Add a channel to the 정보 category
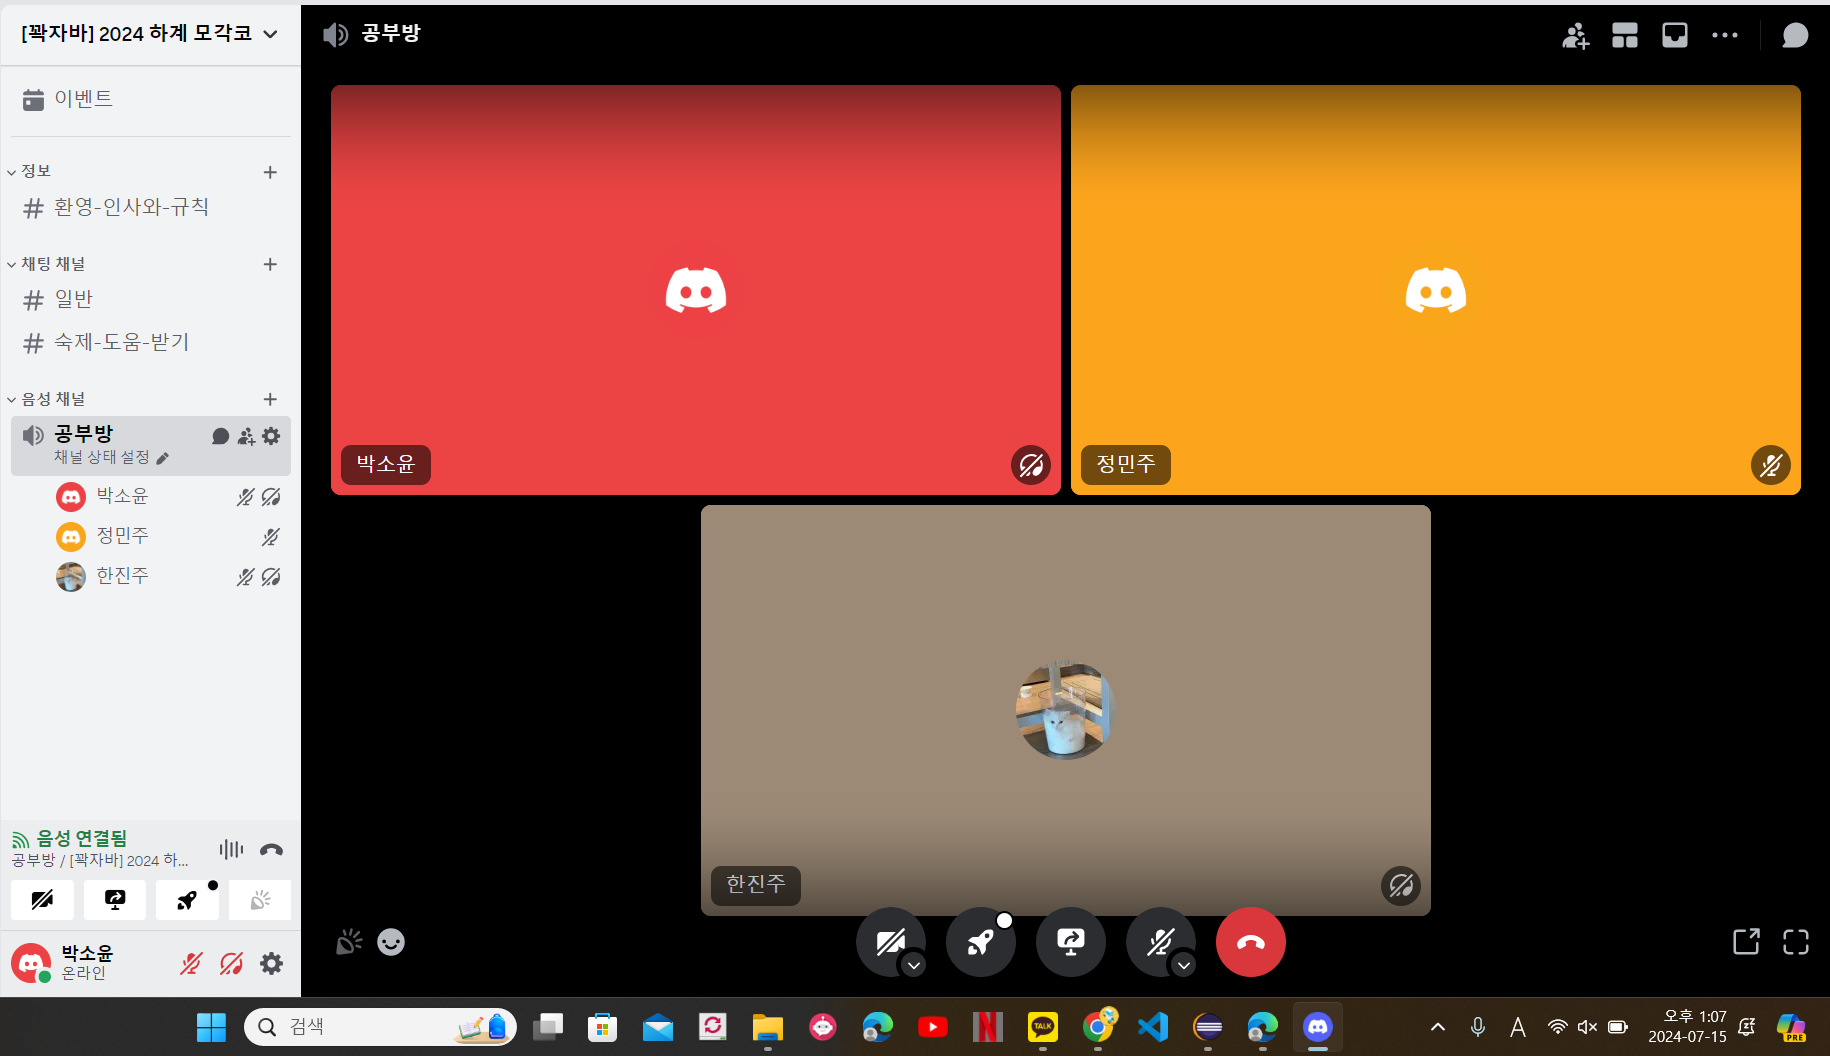Image resolution: width=1830 pixels, height=1056 pixels. tap(270, 172)
